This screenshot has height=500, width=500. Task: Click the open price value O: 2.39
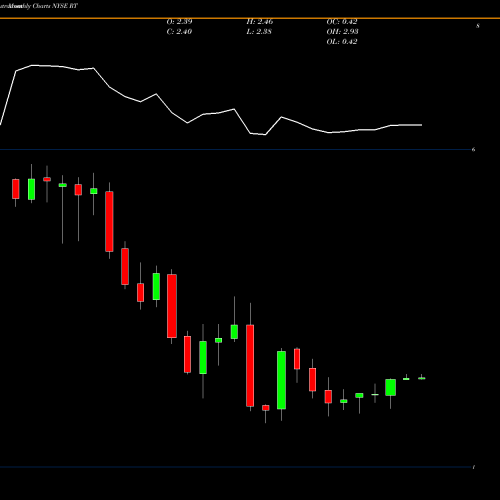point(179,22)
